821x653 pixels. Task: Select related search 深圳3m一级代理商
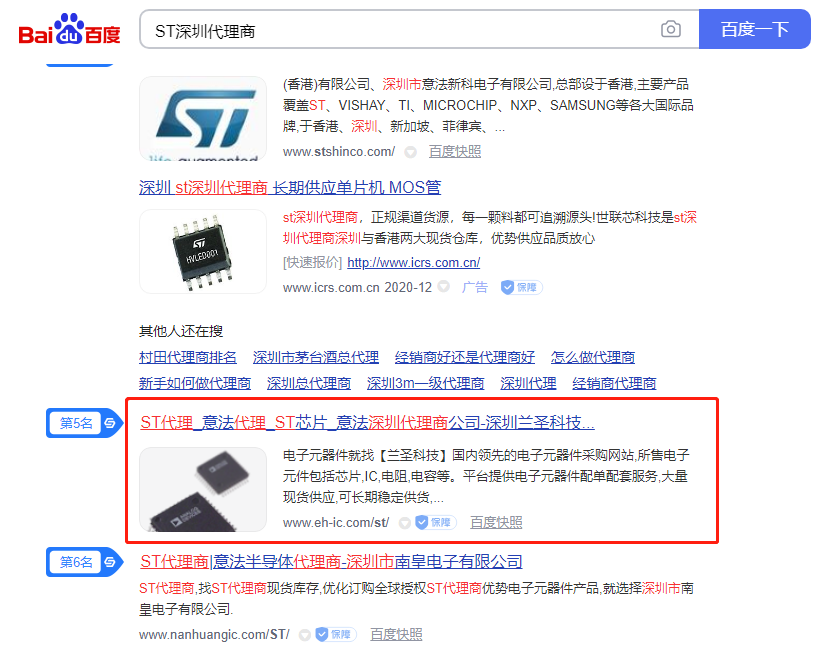(x=425, y=383)
